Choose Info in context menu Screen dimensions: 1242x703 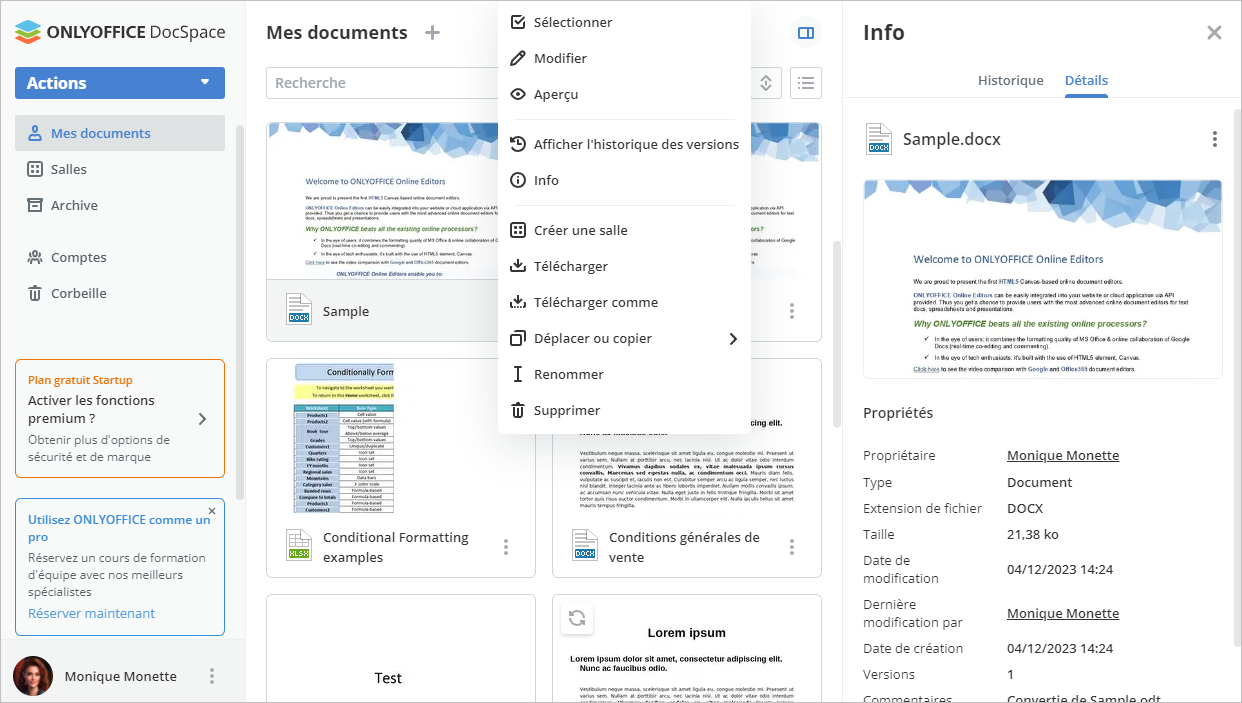pos(624,180)
